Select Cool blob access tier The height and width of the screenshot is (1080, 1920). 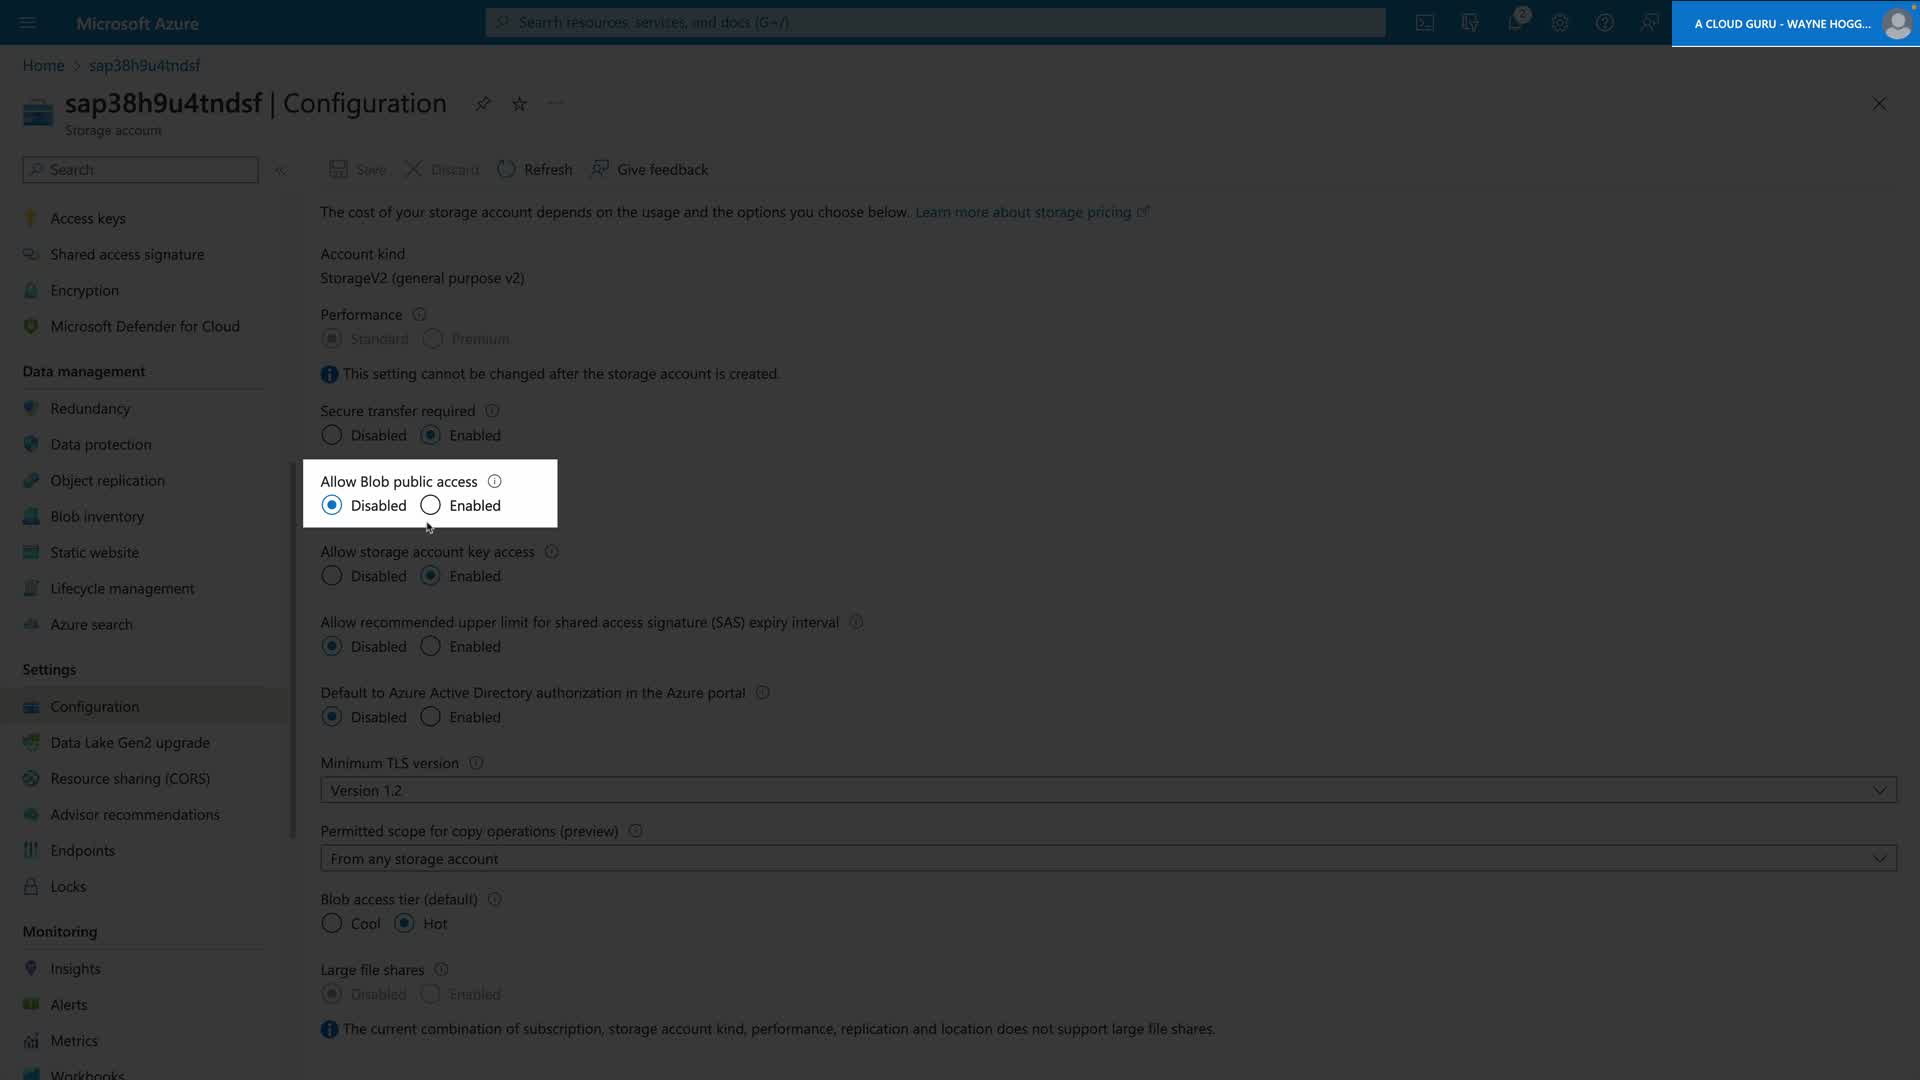pos(331,924)
